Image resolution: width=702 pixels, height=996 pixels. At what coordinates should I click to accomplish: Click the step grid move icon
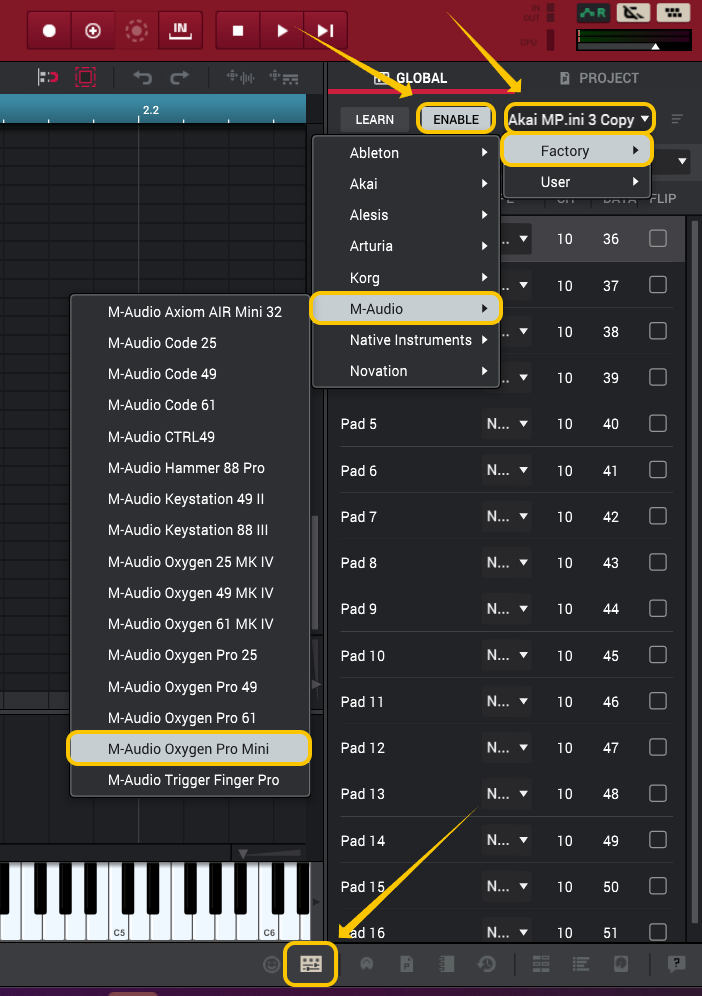click(283, 77)
